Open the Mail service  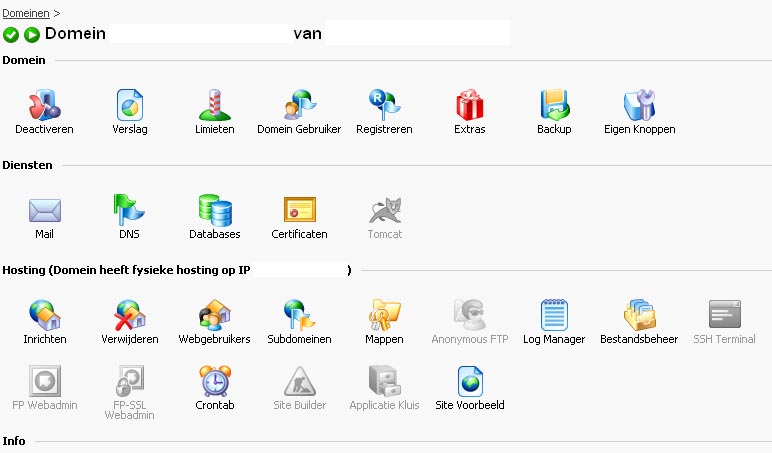point(44,210)
